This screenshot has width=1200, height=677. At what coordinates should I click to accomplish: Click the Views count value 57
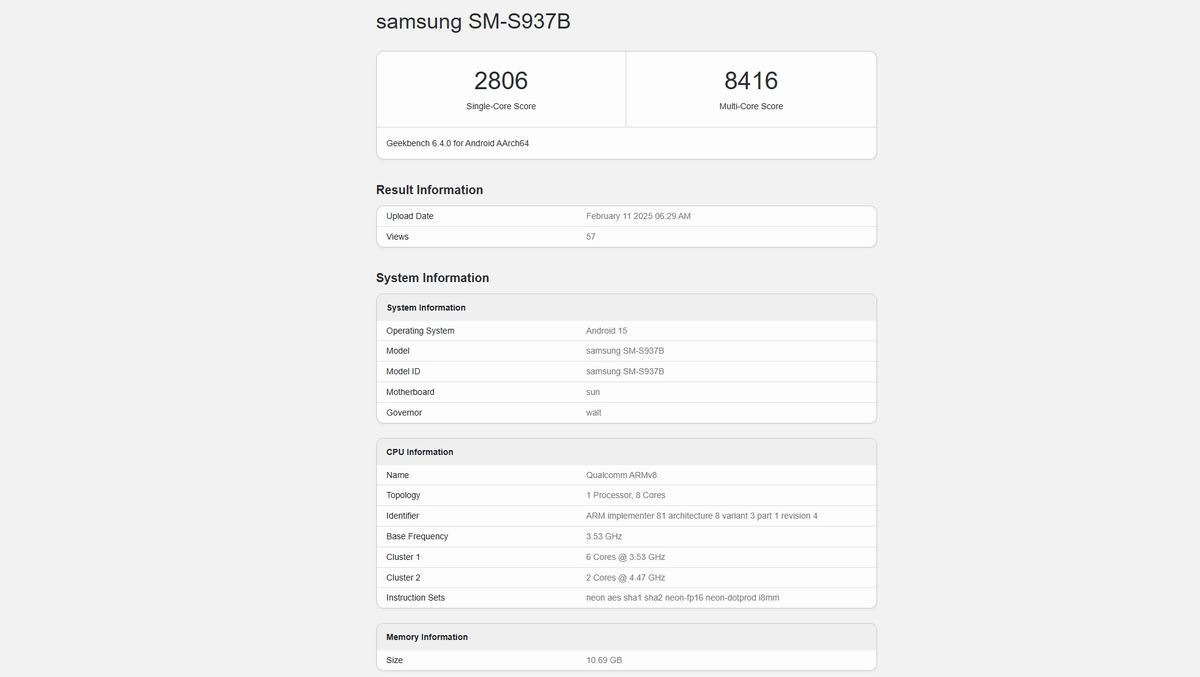(x=591, y=237)
